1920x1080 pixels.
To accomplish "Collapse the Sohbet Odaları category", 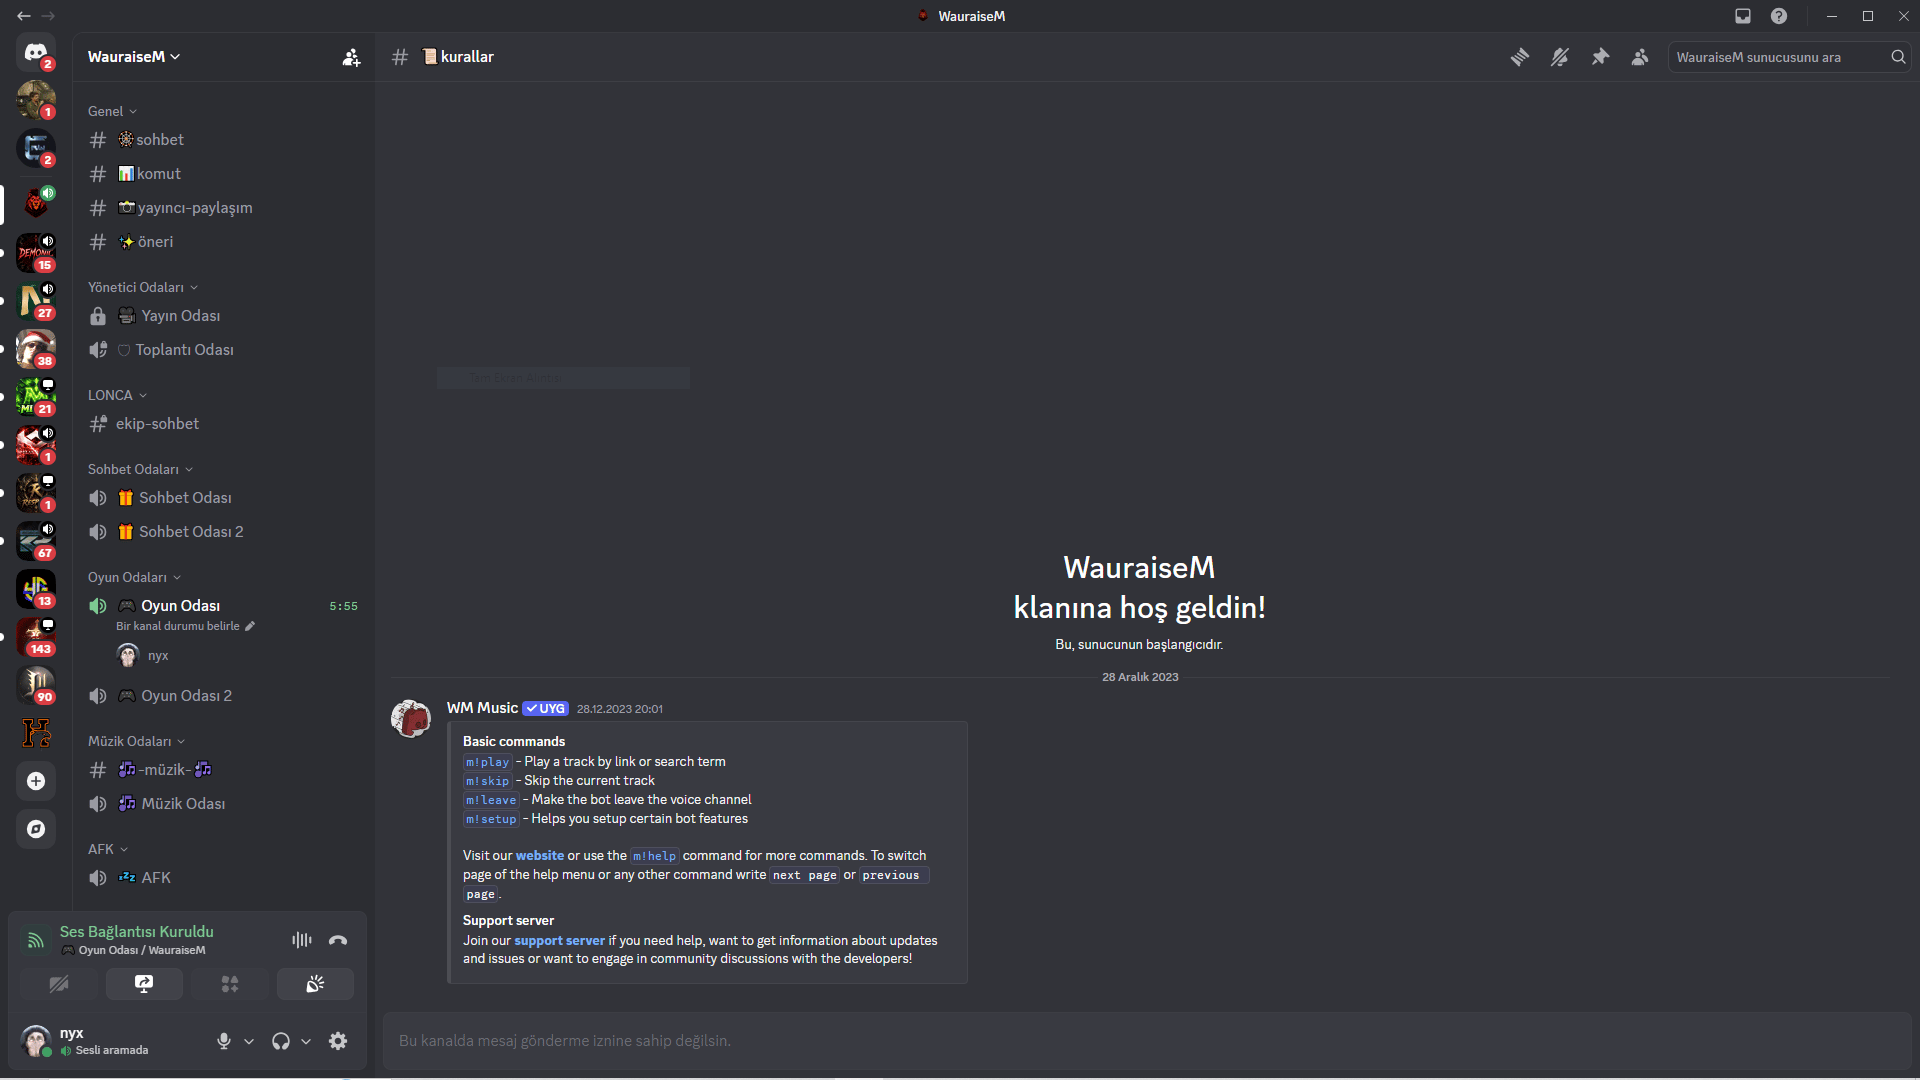I will pos(140,469).
